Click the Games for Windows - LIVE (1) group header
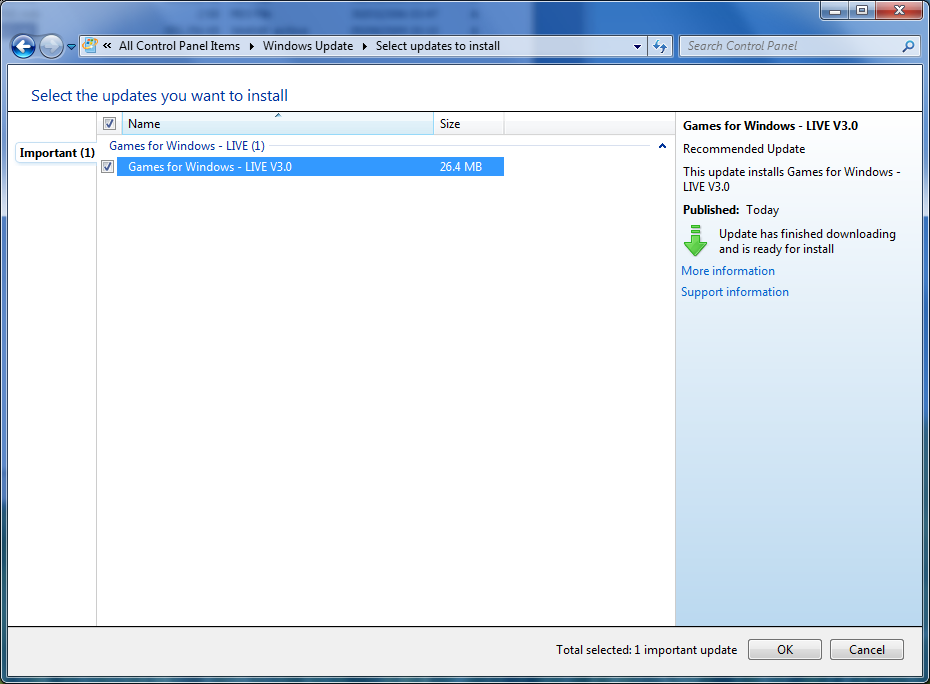 coord(187,146)
